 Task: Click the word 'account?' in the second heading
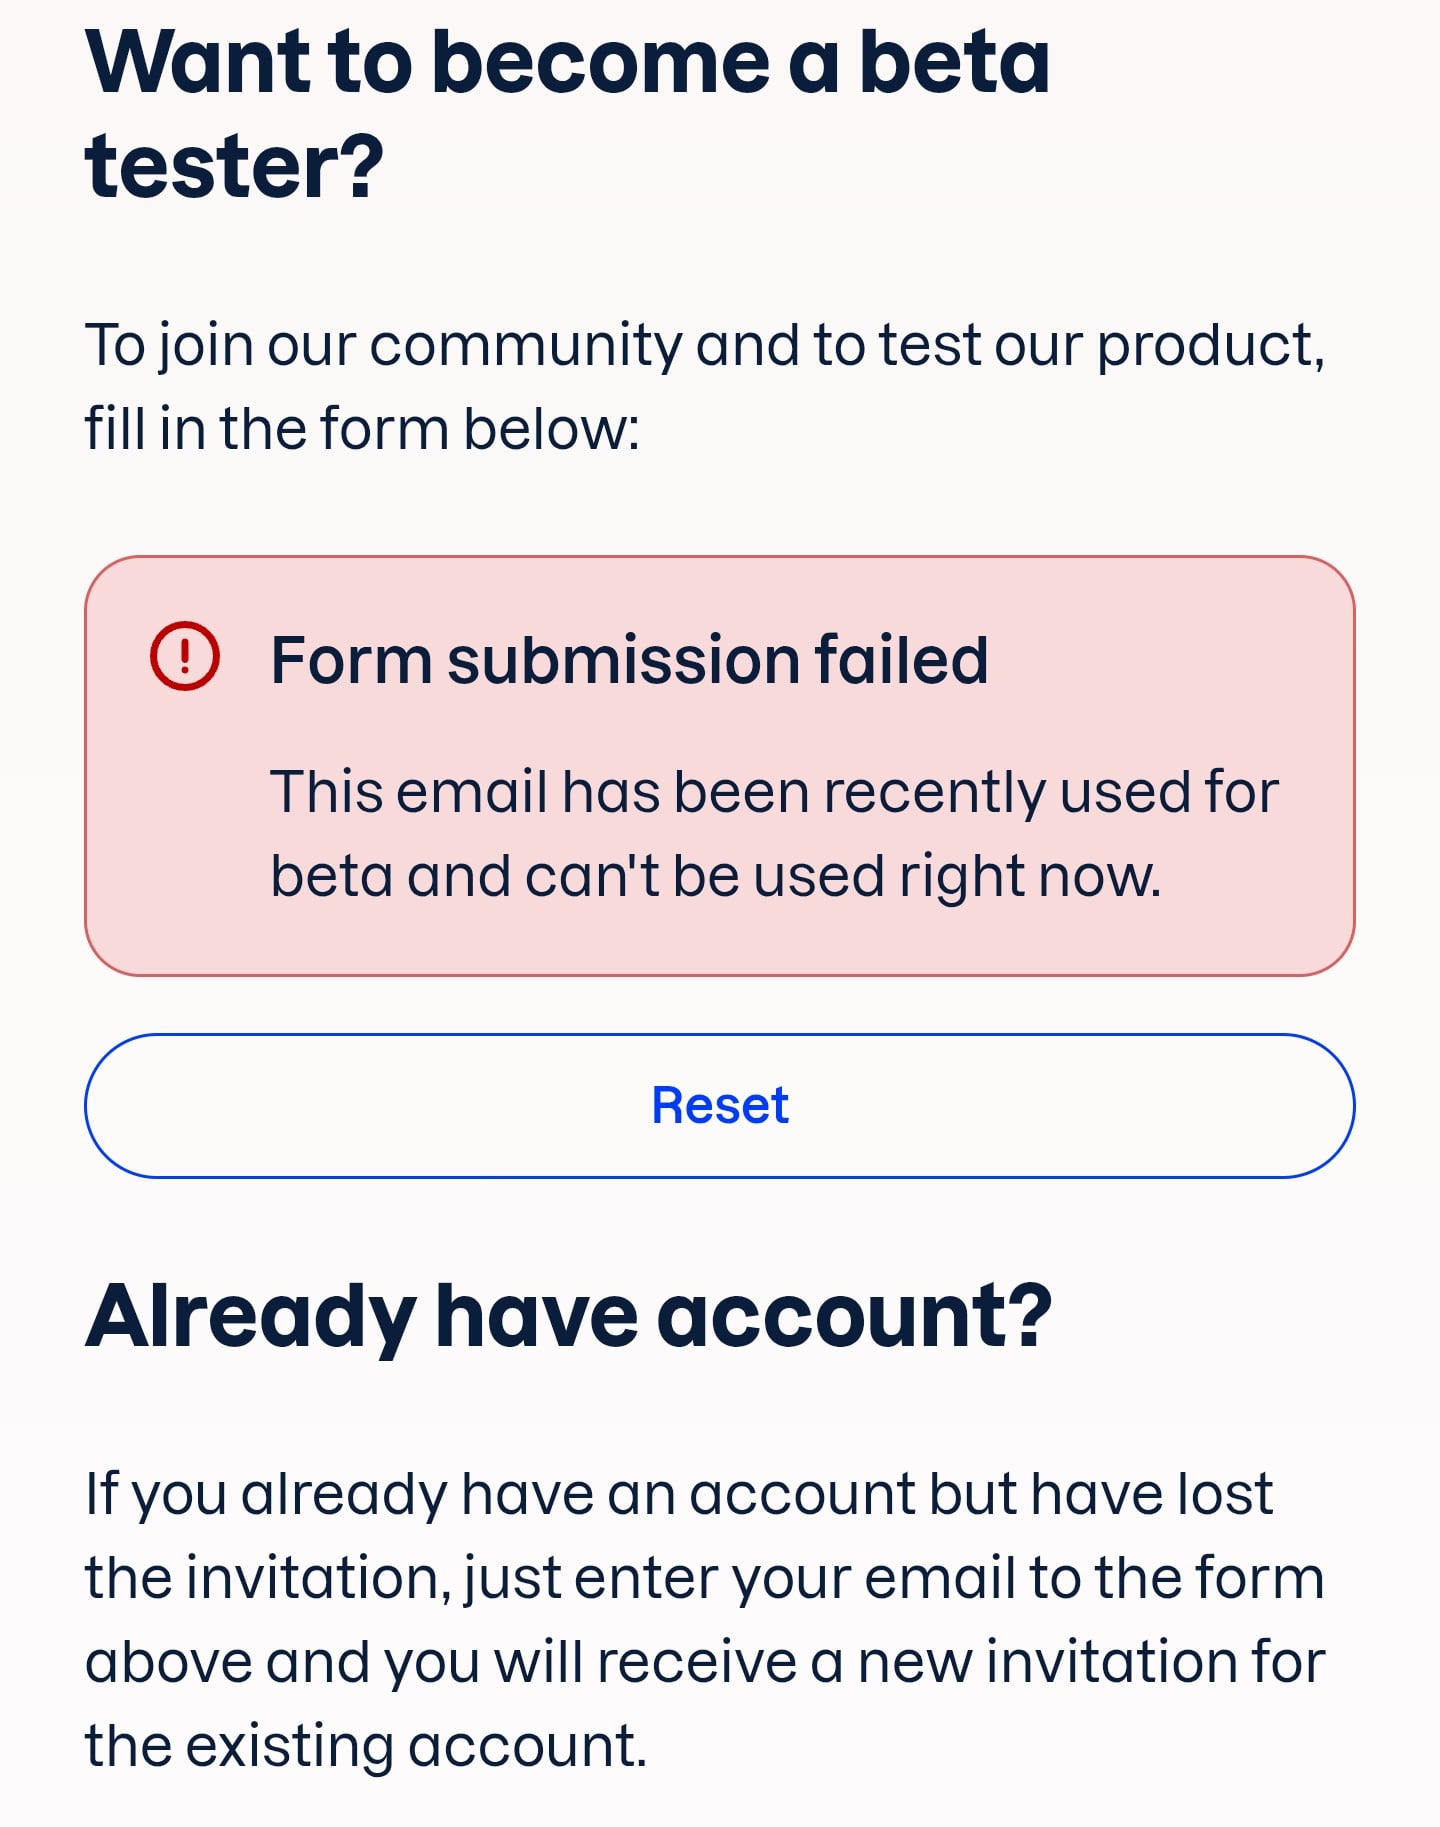[x=854, y=1317]
